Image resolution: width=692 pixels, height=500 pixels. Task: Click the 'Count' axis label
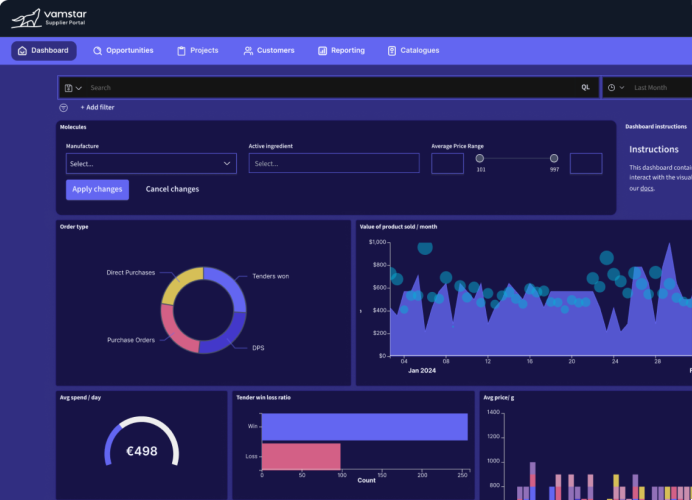click(x=366, y=481)
